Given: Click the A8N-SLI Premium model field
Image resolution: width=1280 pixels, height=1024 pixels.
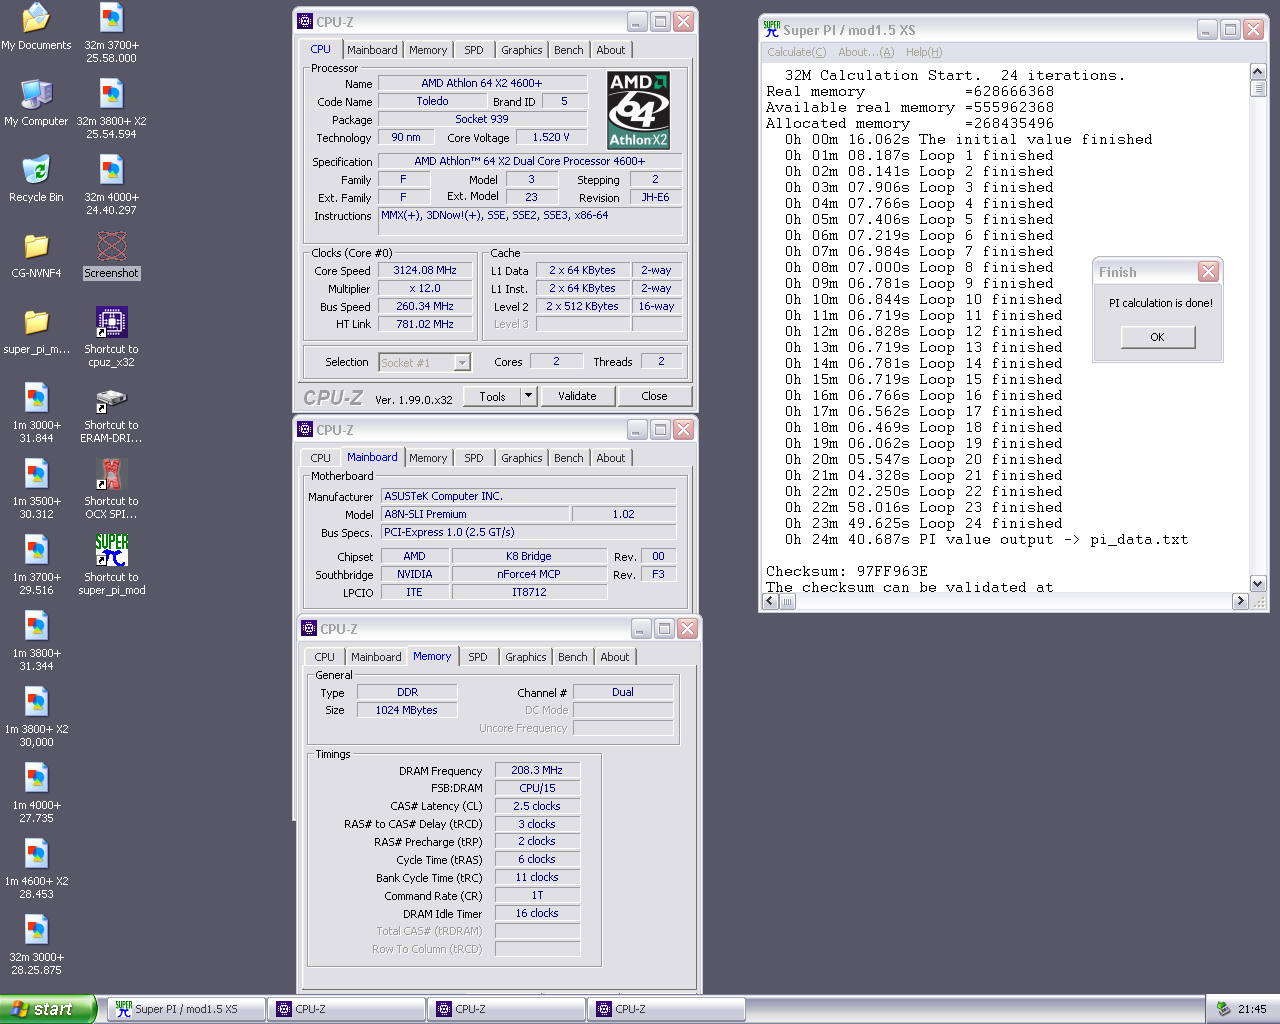Looking at the screenshot, I should 475,514.
